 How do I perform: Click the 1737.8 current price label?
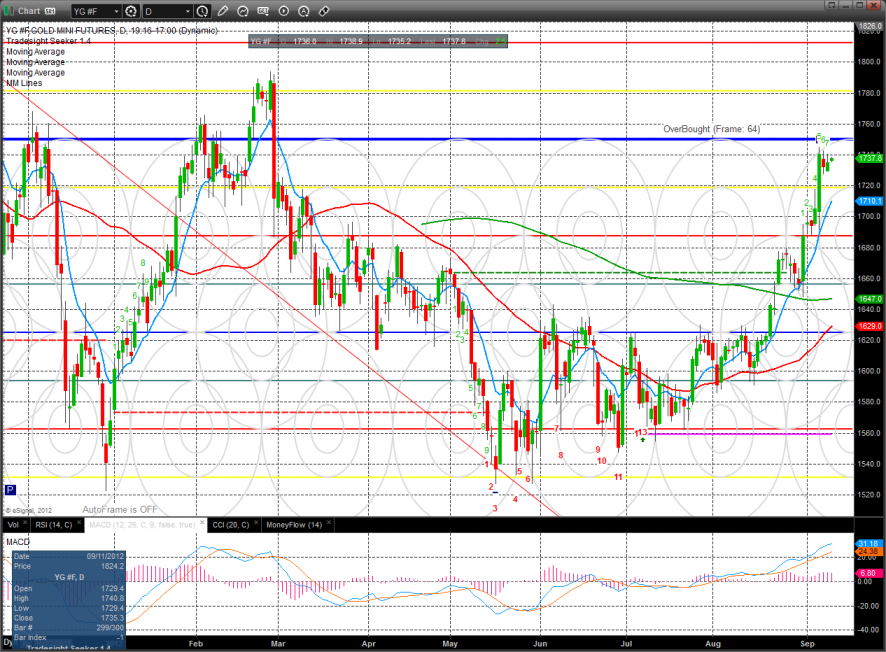(x=869, y=158)
